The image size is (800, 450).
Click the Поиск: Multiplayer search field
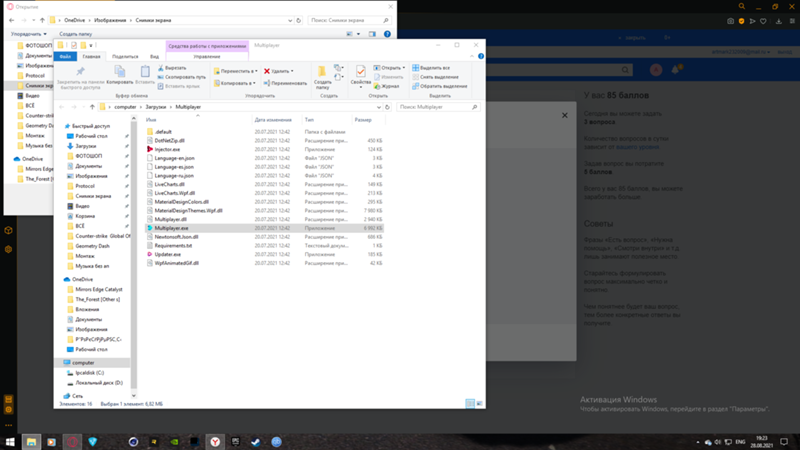[x=438, y=107]
